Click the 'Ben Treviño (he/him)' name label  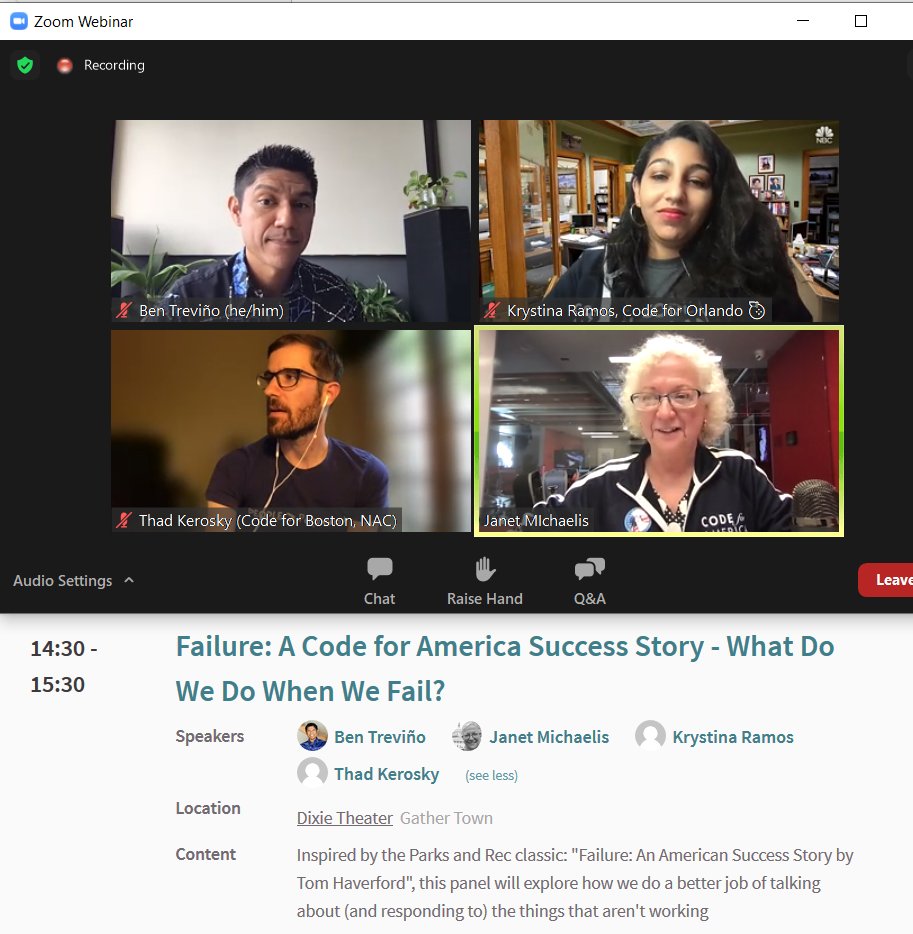tap(211, 310)
